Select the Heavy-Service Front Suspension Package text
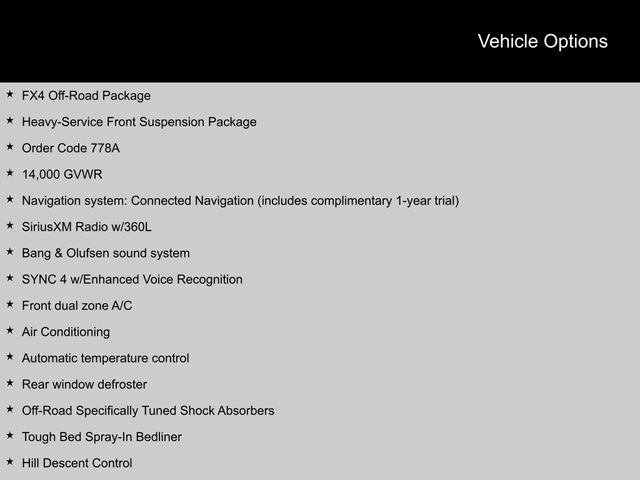 click(139, 122)
